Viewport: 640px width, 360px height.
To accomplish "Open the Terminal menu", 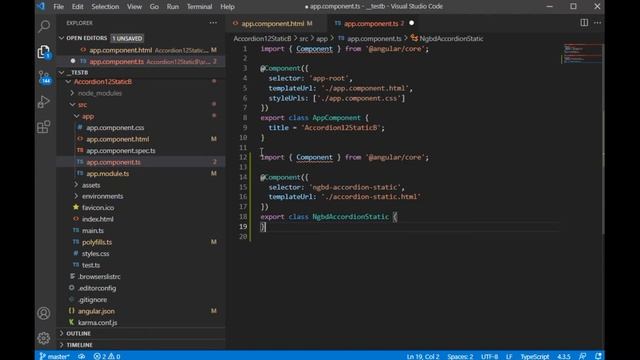I will point(199,7).
